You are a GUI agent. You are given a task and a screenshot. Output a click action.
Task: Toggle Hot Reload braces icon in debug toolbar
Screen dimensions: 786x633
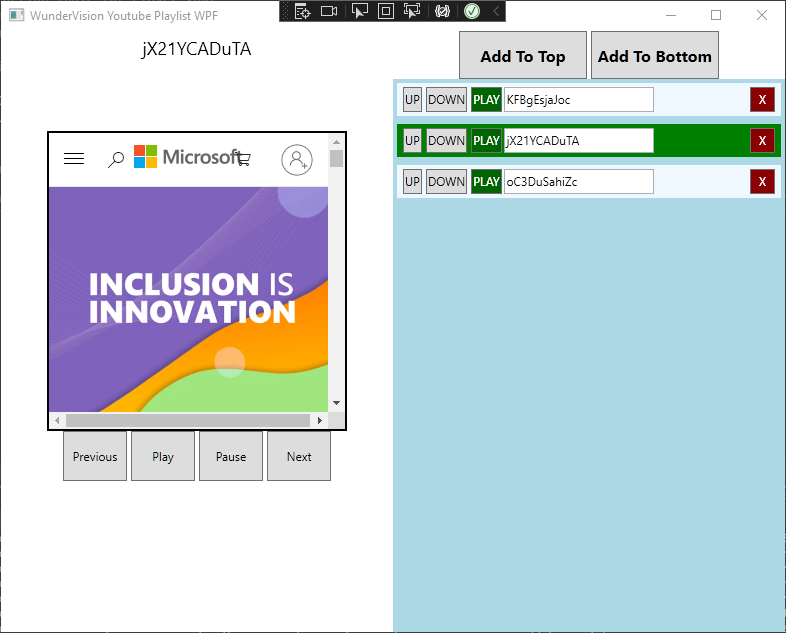point(442,11)
